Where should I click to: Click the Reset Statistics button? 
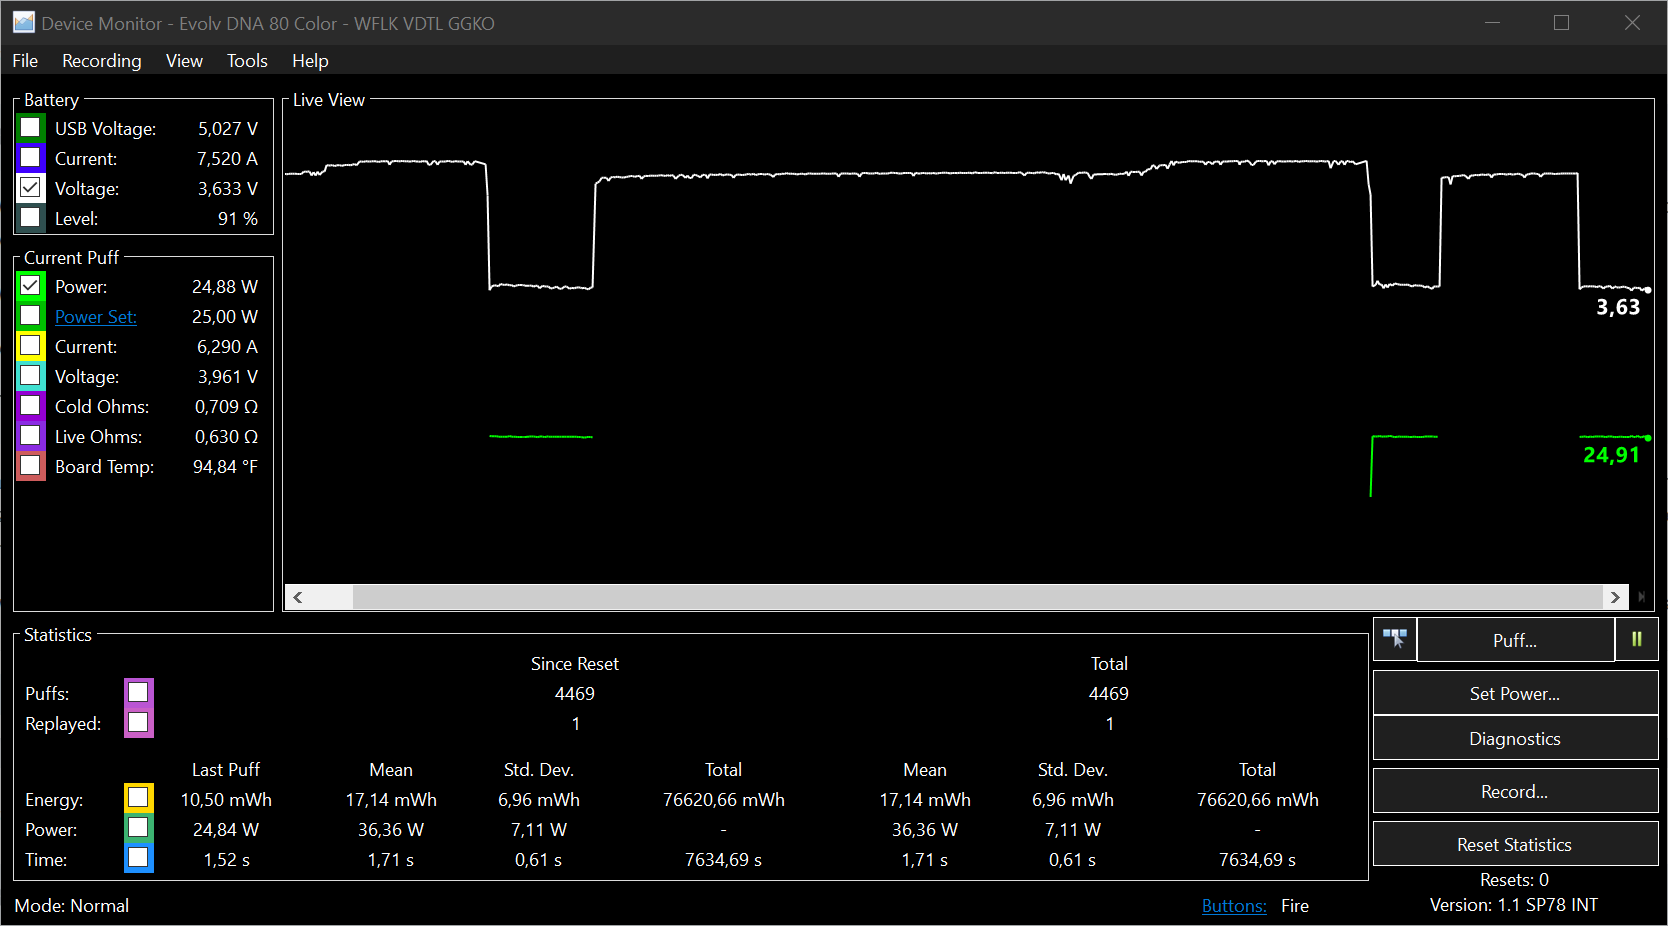click(x=1514, y=844)
